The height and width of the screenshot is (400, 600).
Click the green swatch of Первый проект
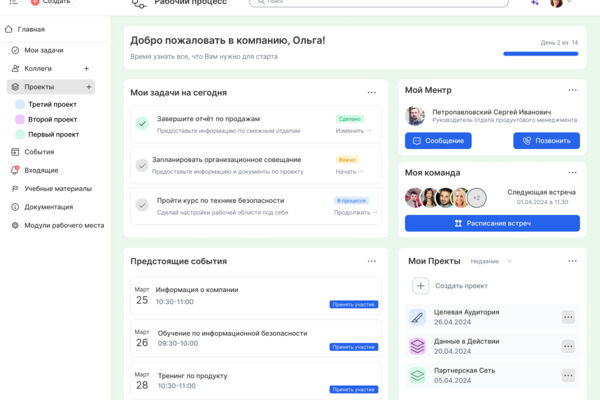point(20,134)
